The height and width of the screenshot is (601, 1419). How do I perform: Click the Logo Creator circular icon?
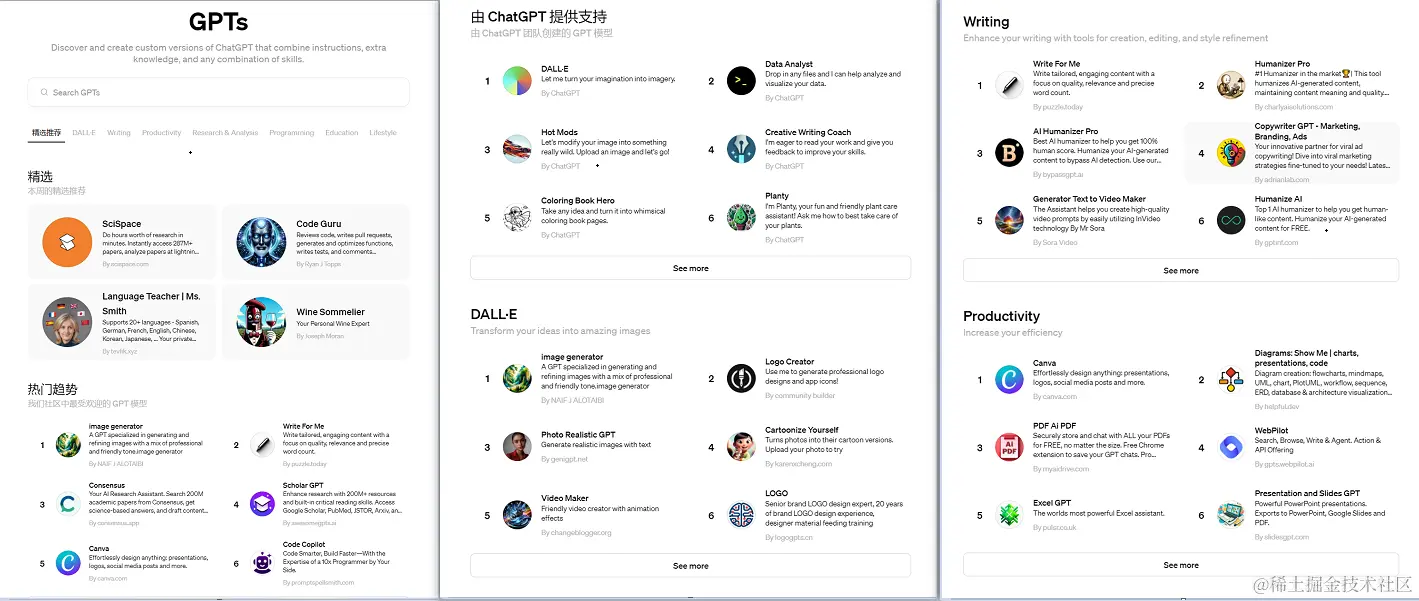[x=741, y=378]
